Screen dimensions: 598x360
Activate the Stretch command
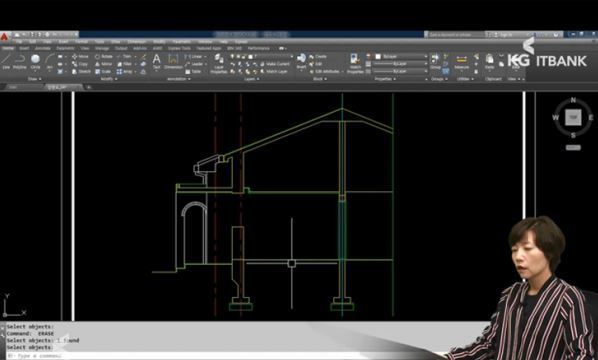81,71
